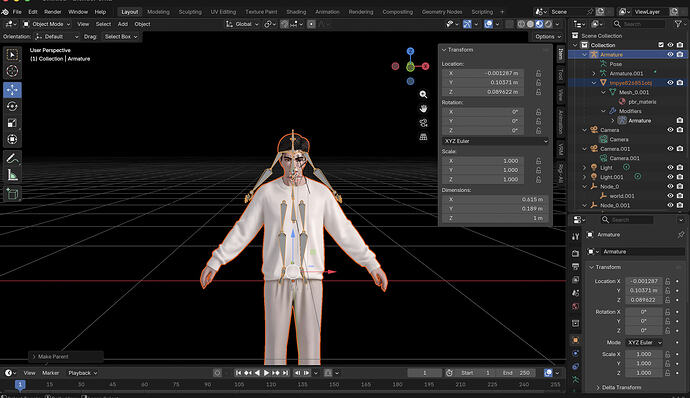
Task: Open the Select Box drag dropdown
Action: coord(121,37)
